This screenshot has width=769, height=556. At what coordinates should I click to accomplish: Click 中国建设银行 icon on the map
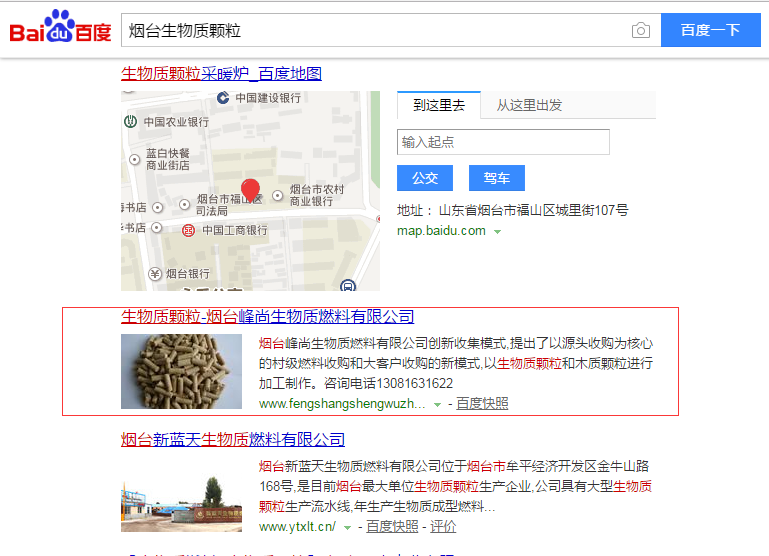[223, 98]
